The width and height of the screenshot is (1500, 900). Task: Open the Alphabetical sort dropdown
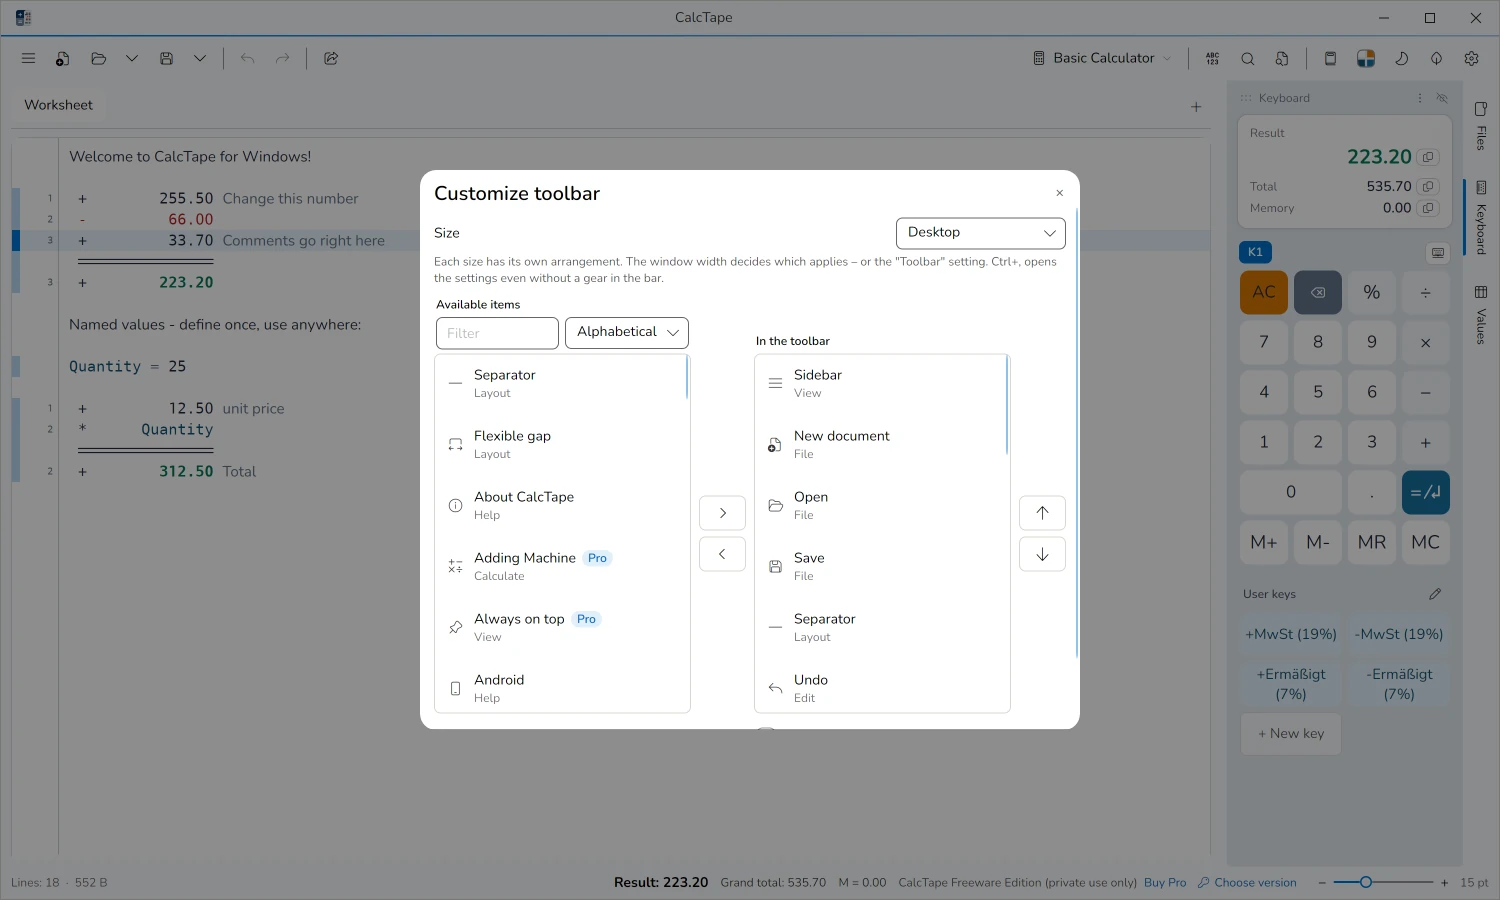pyautogui.click(x=627, y=332)
